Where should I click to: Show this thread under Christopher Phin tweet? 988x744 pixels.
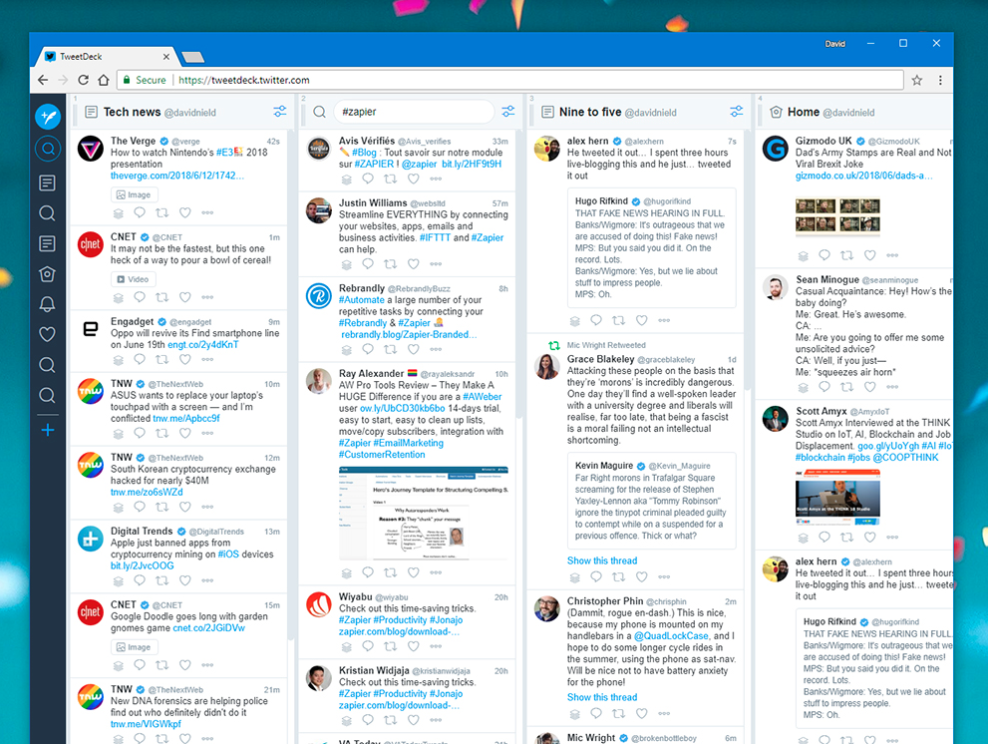click(x=602, y=697)
